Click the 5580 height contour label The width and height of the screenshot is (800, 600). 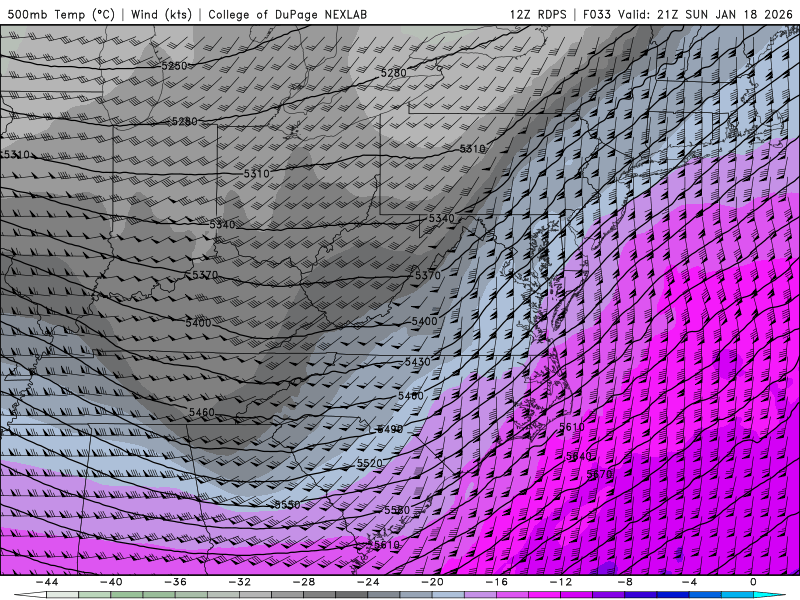tap(397, 510)
